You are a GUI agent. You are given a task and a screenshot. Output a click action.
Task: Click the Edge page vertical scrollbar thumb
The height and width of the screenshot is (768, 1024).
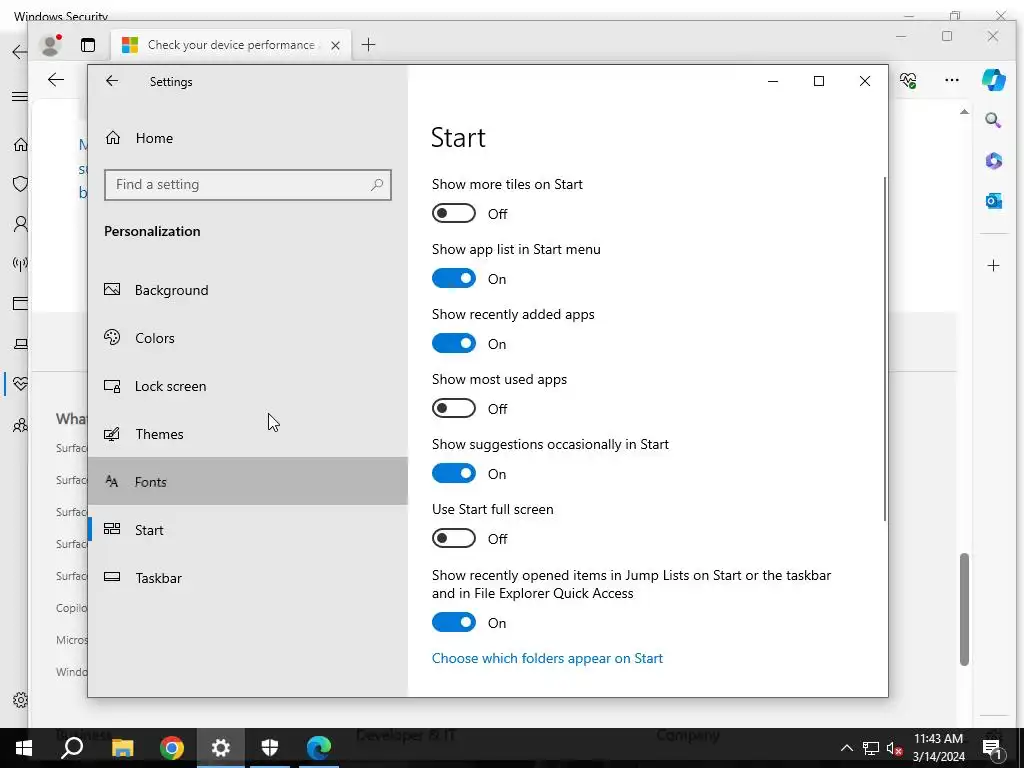point(964,609)
